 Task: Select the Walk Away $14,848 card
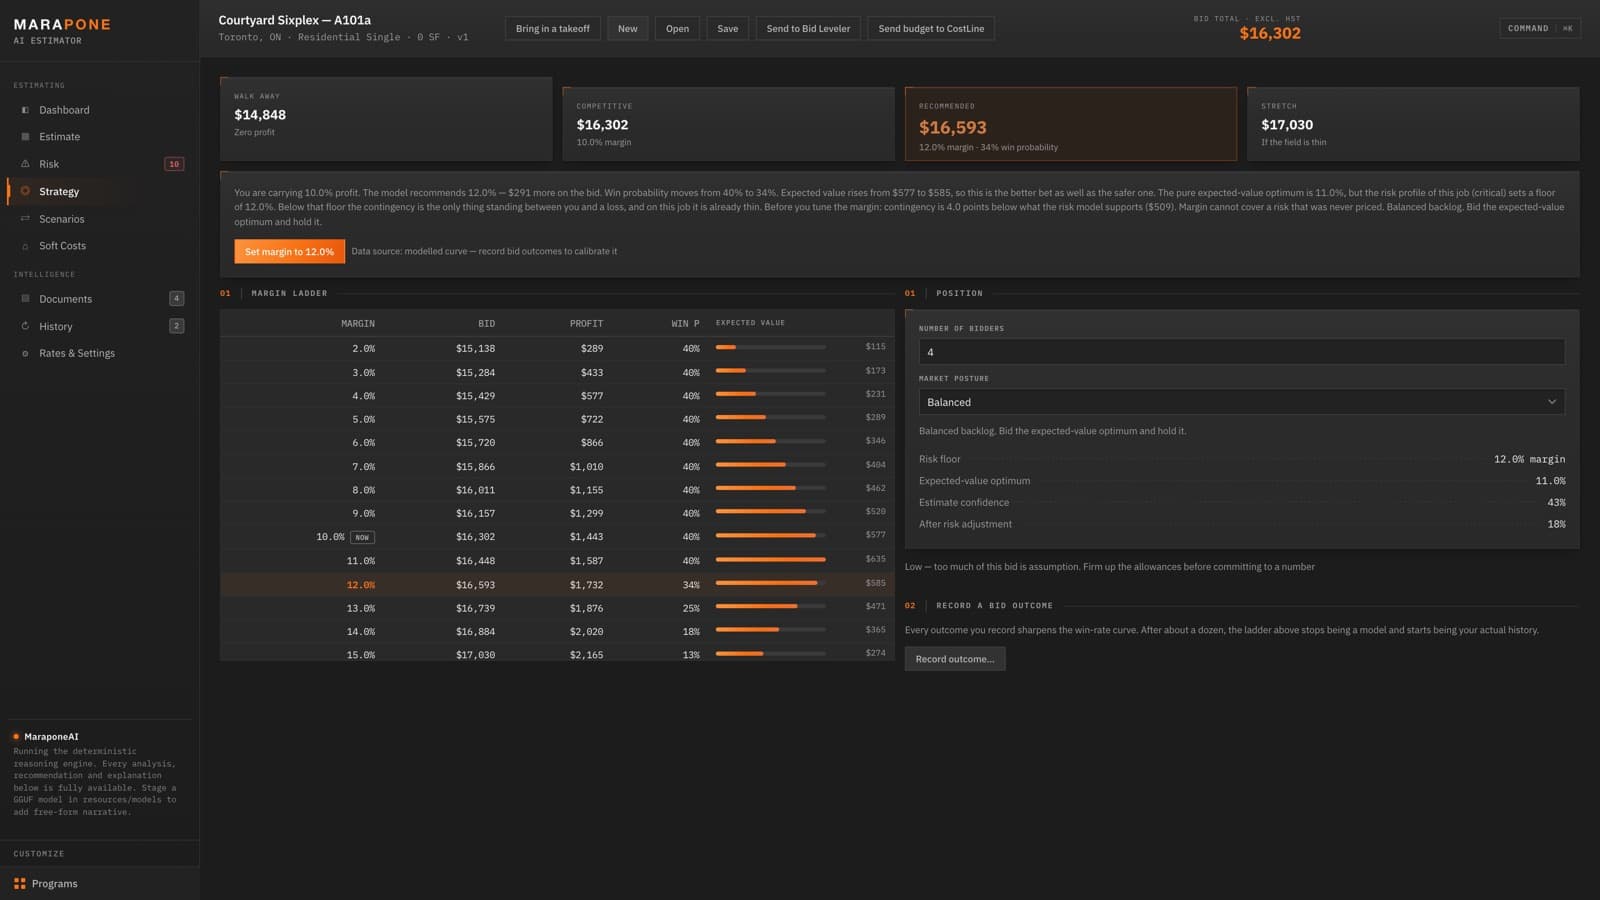tap(386, 119)
